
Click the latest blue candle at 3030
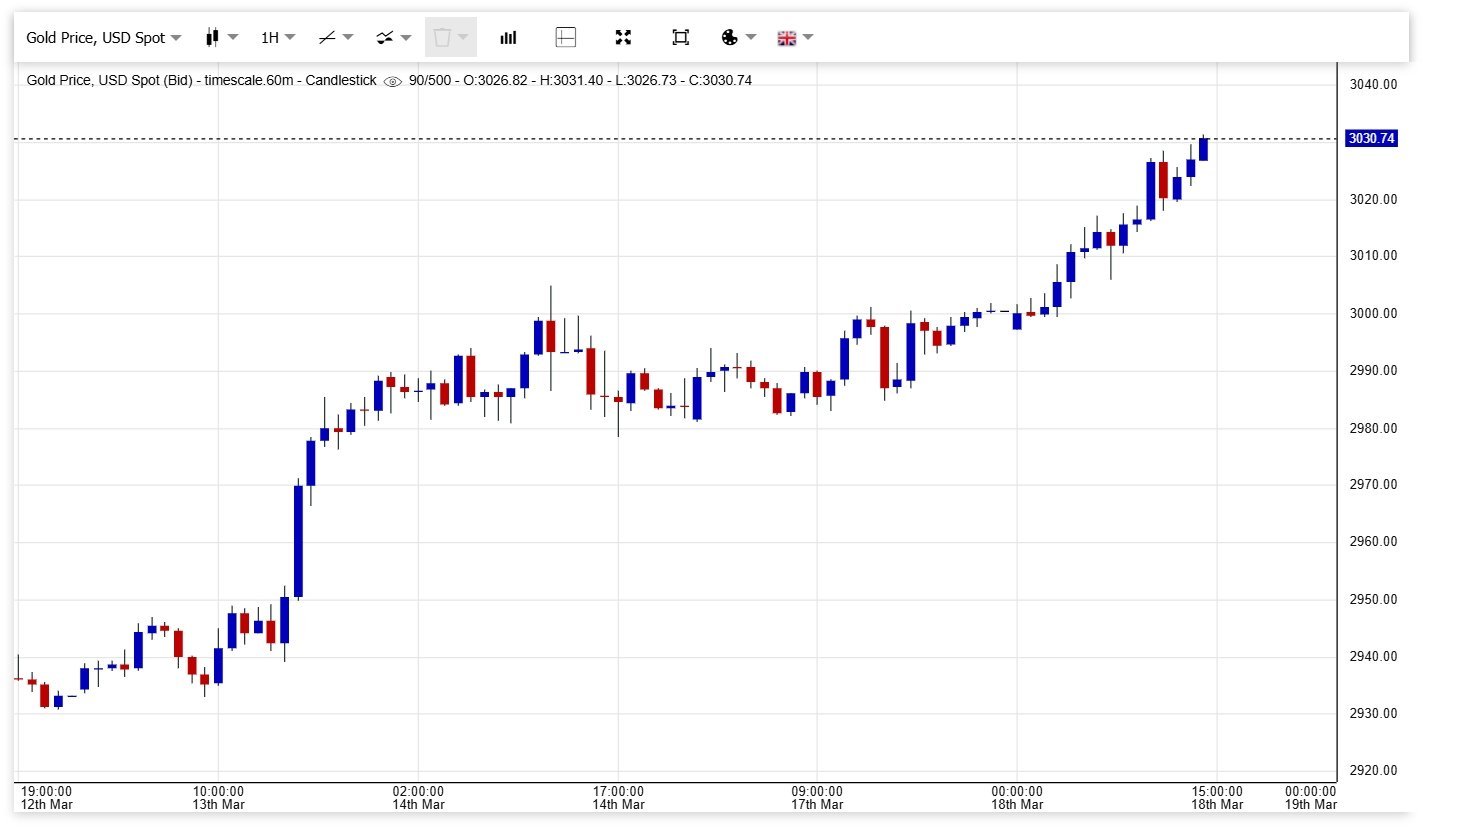(x=1203, y=149)
